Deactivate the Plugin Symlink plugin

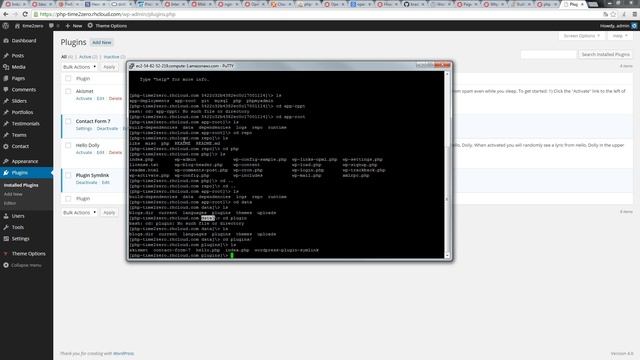coord(87,182)
